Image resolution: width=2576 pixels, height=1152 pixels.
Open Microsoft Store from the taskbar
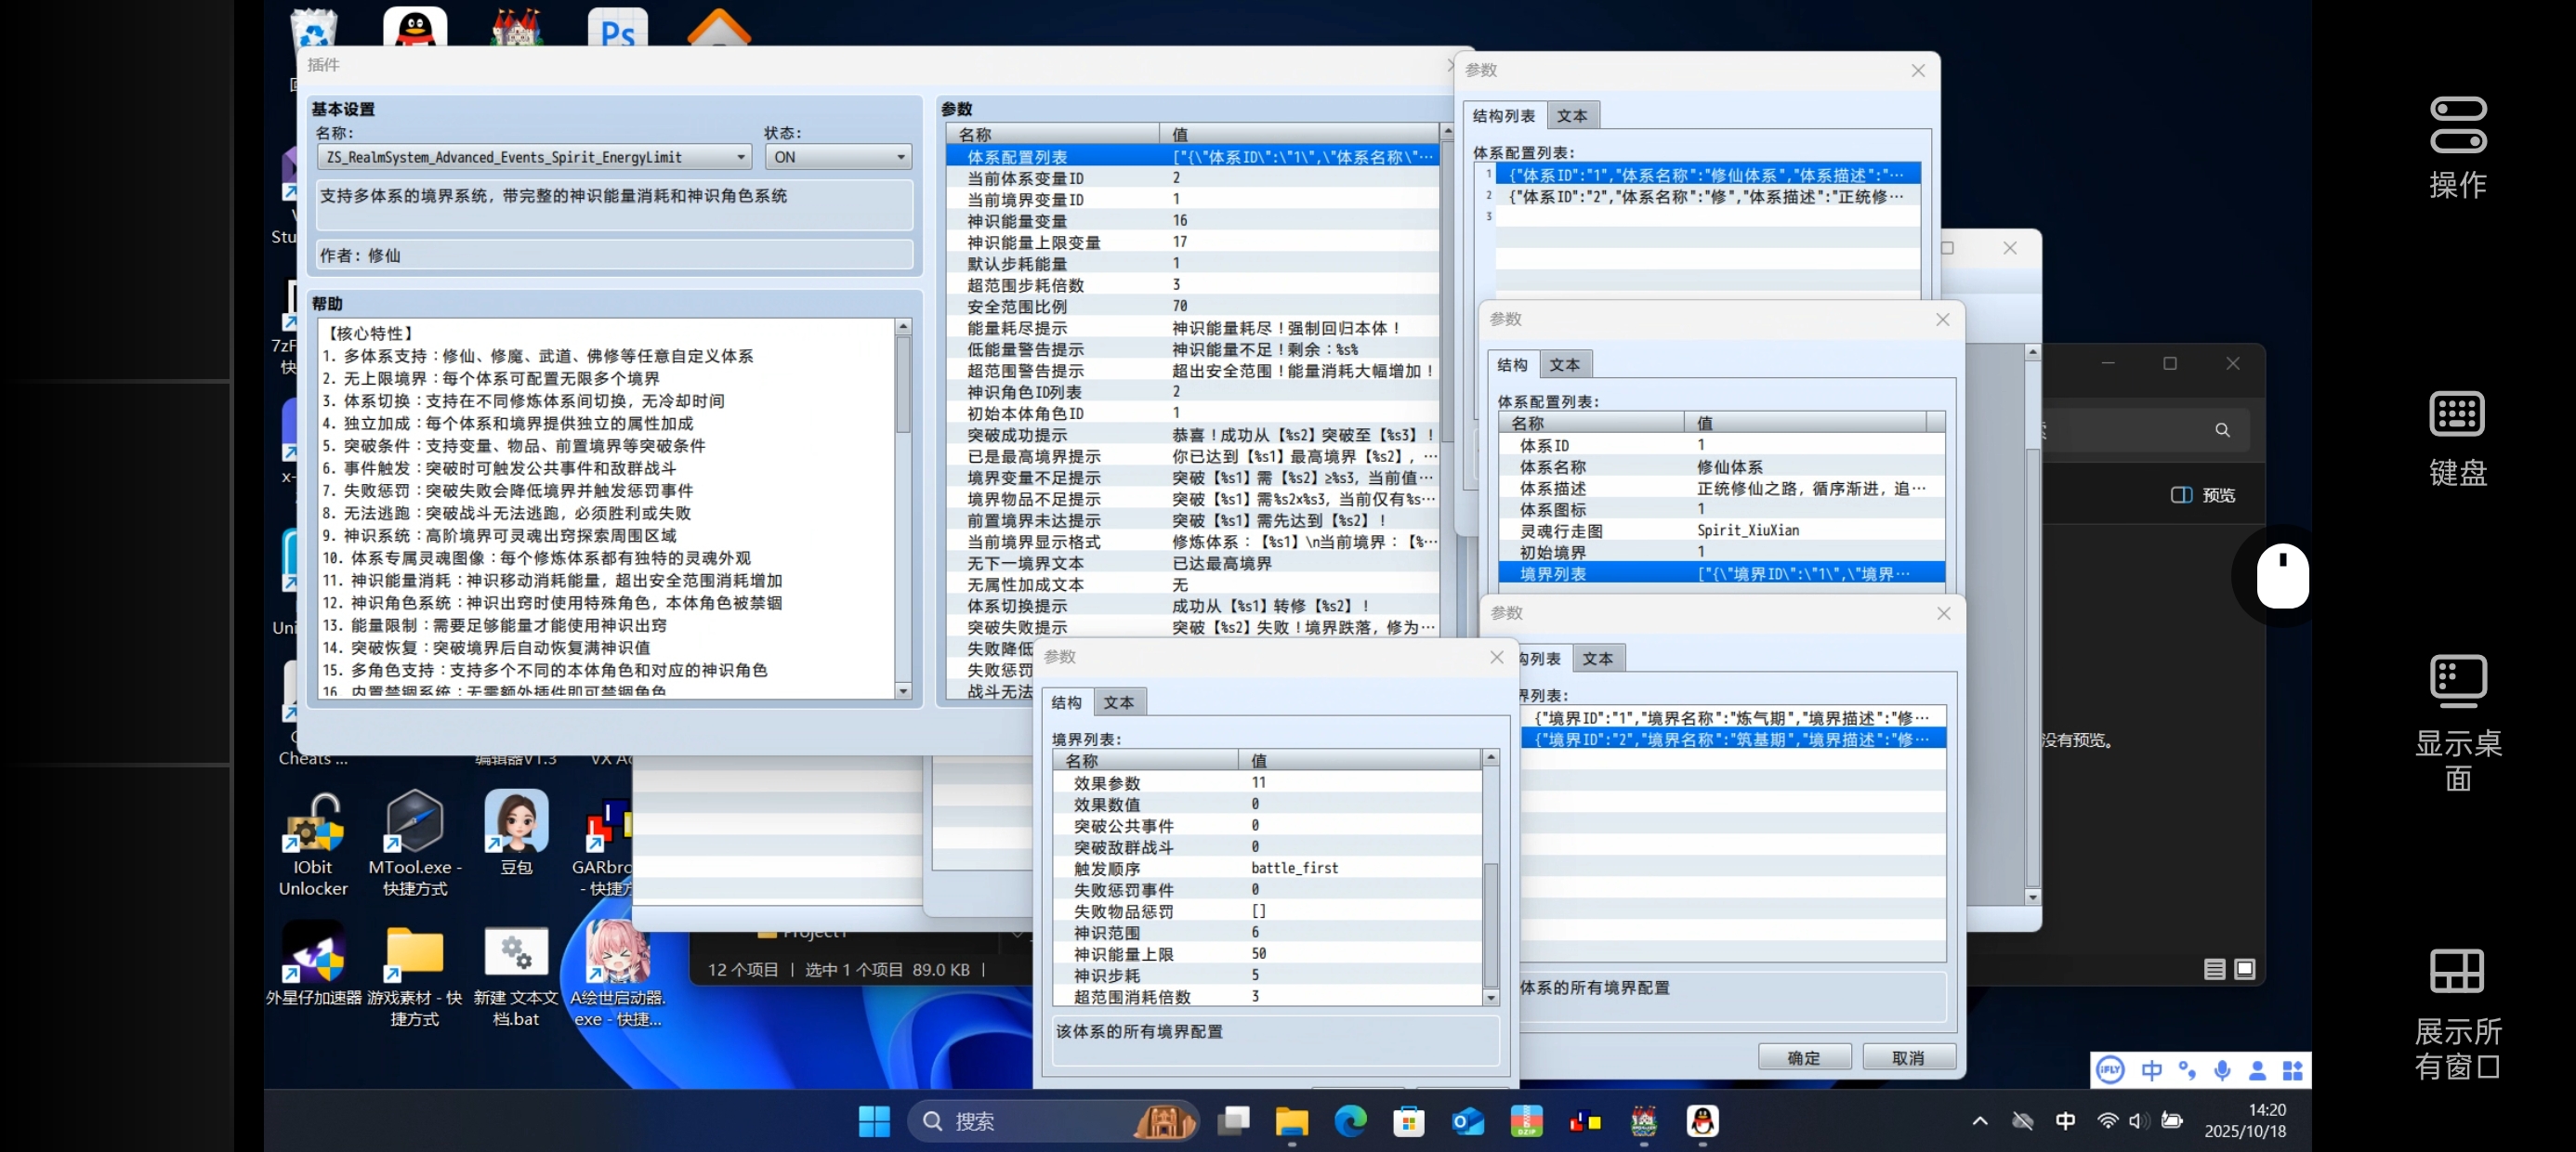pyautogui.click(x=1408, y=1121)
